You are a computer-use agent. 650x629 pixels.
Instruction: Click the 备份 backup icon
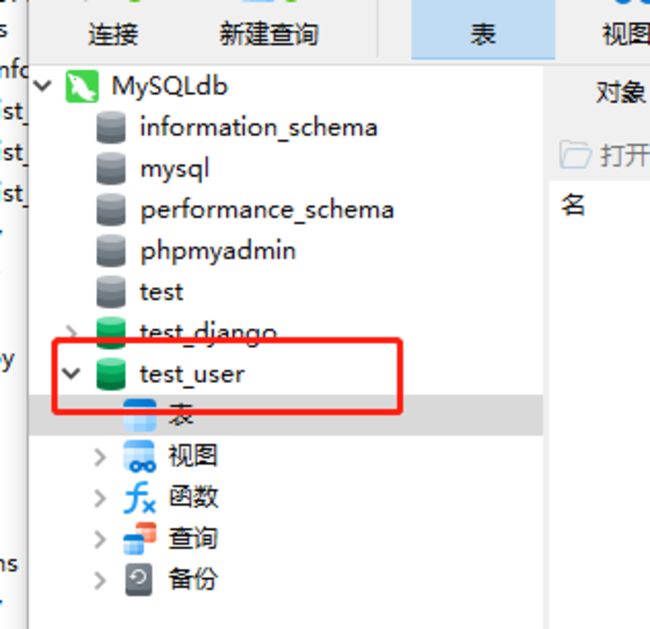140,579
